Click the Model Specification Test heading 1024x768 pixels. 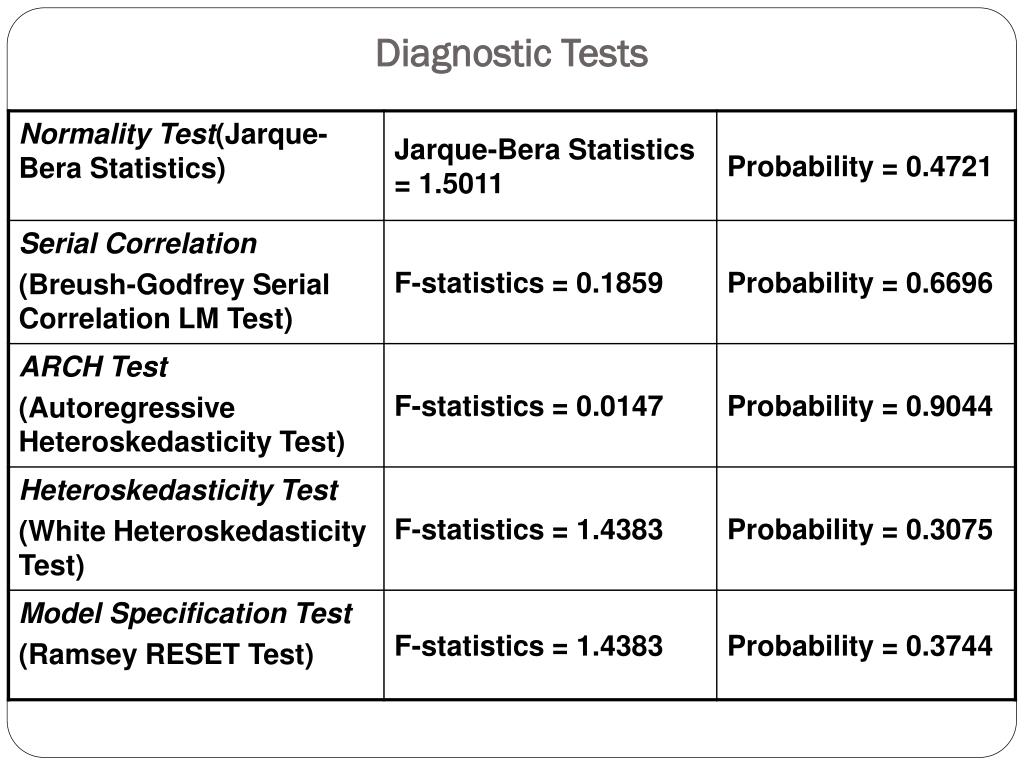pyautogui.click(x=186, y=614)
